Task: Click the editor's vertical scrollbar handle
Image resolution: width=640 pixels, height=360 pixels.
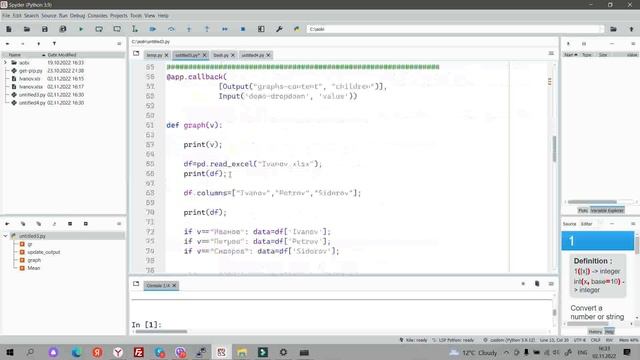Action: [x=554, y=149]
